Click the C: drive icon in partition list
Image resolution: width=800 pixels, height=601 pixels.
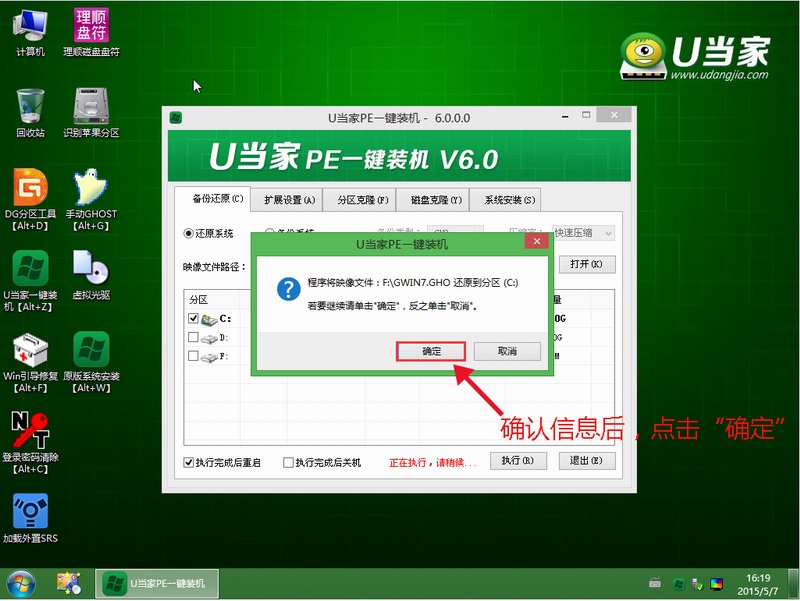click(209, 319)
